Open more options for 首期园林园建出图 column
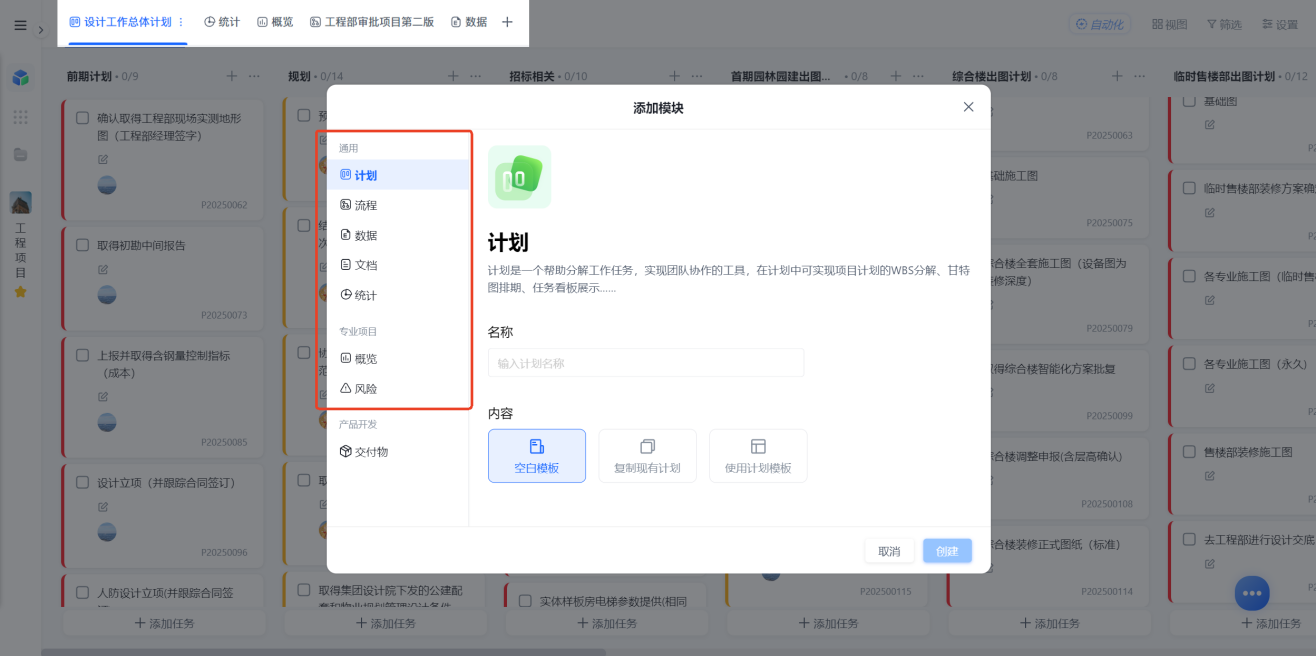Image resolution: width=1316 pixels, height=656 pixels. pos(917,76)
